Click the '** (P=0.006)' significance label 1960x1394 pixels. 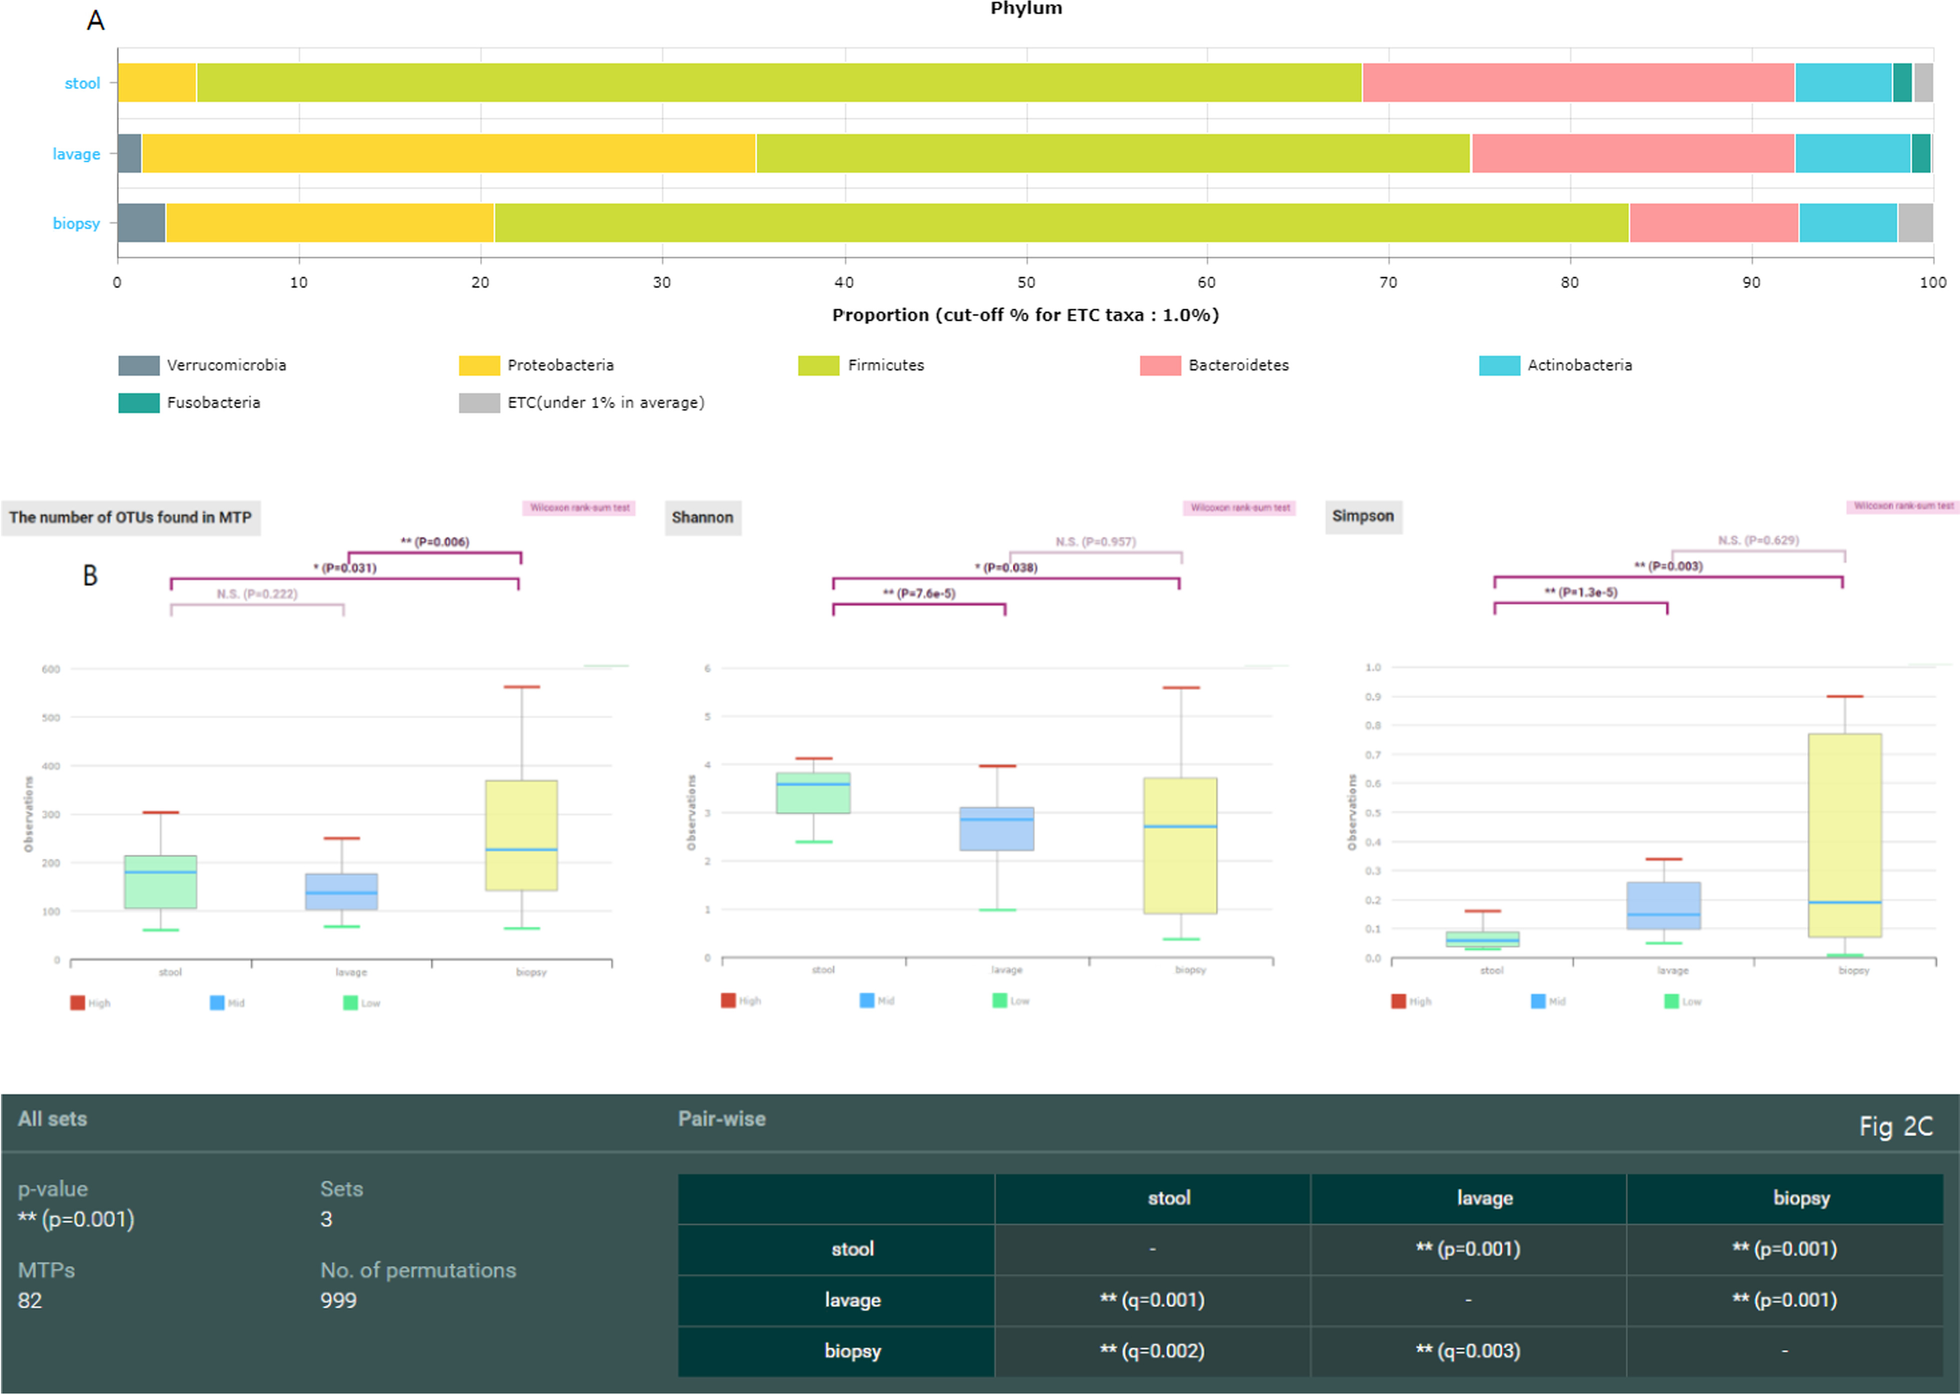(435, 542)
